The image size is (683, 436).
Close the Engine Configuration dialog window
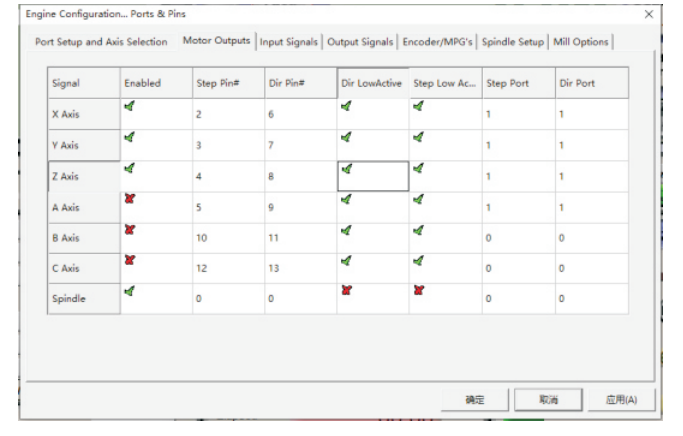point(648,14)
